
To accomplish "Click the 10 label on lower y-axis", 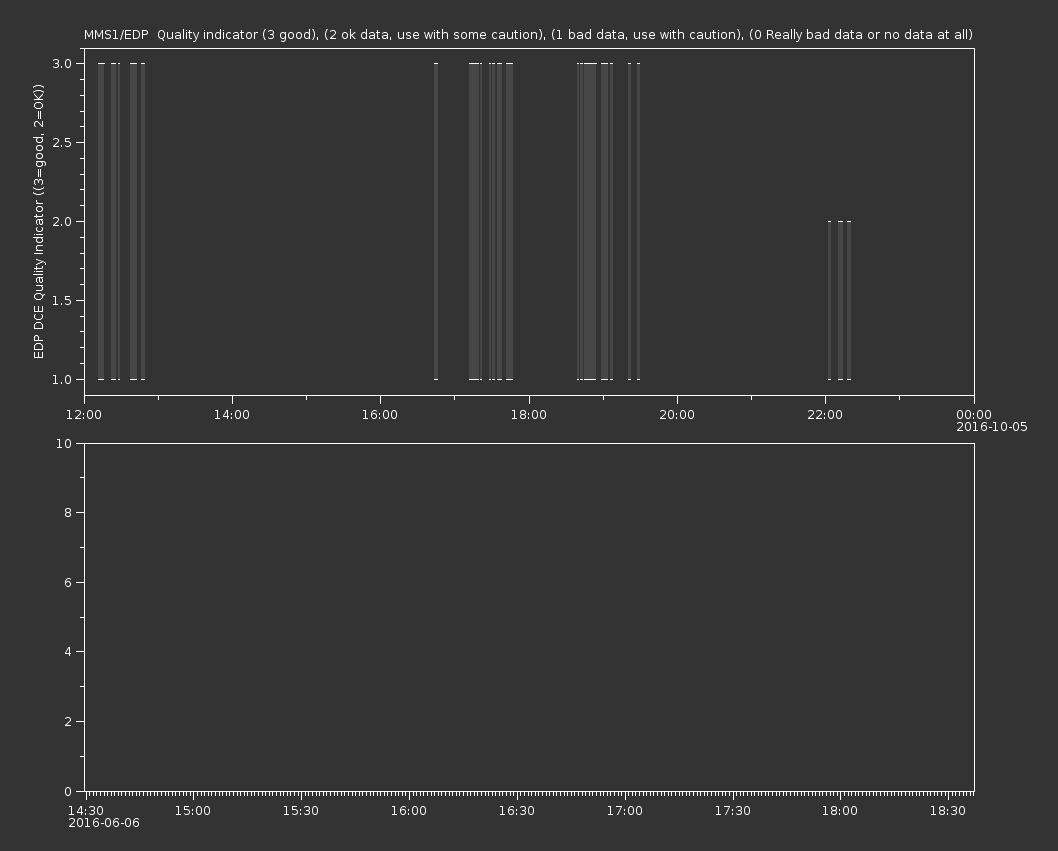I will pyautogui.click(x=64, y=443).
